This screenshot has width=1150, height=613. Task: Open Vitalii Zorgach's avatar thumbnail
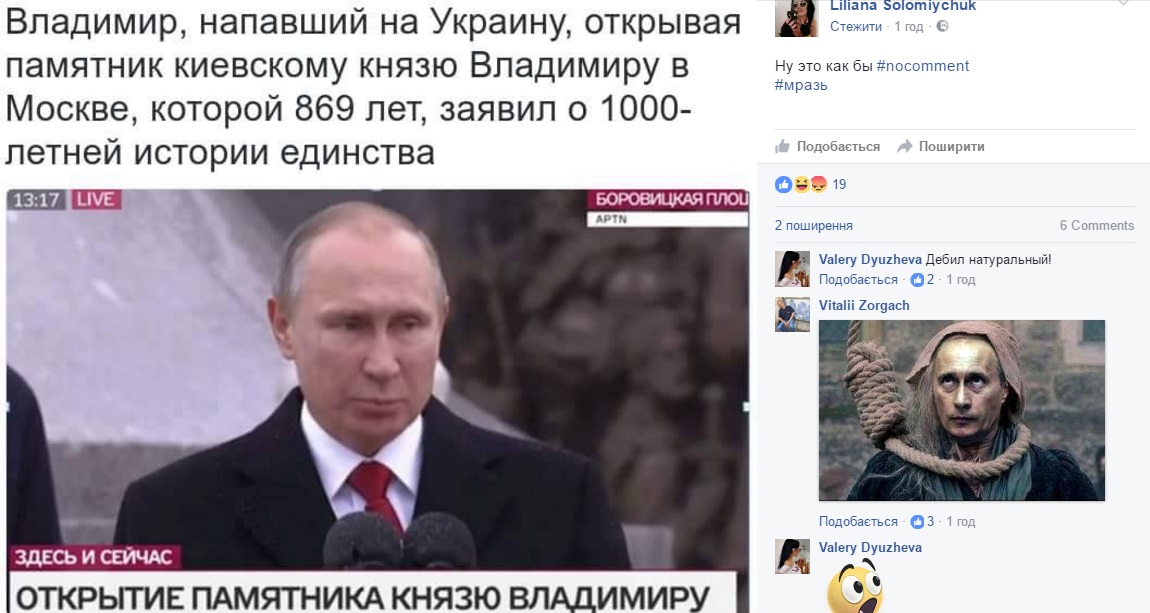[x=793, y=315]
